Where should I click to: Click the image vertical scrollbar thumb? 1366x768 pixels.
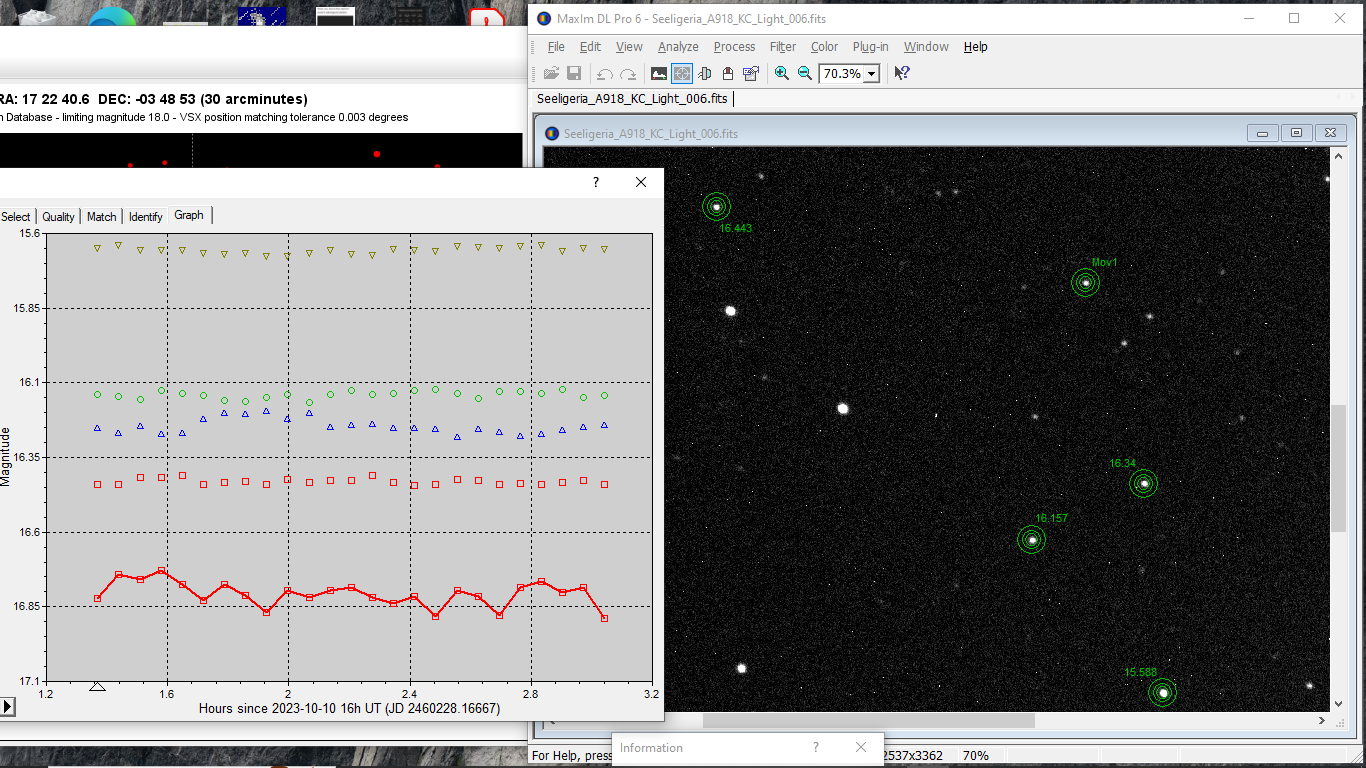(x=1338, y=468)
